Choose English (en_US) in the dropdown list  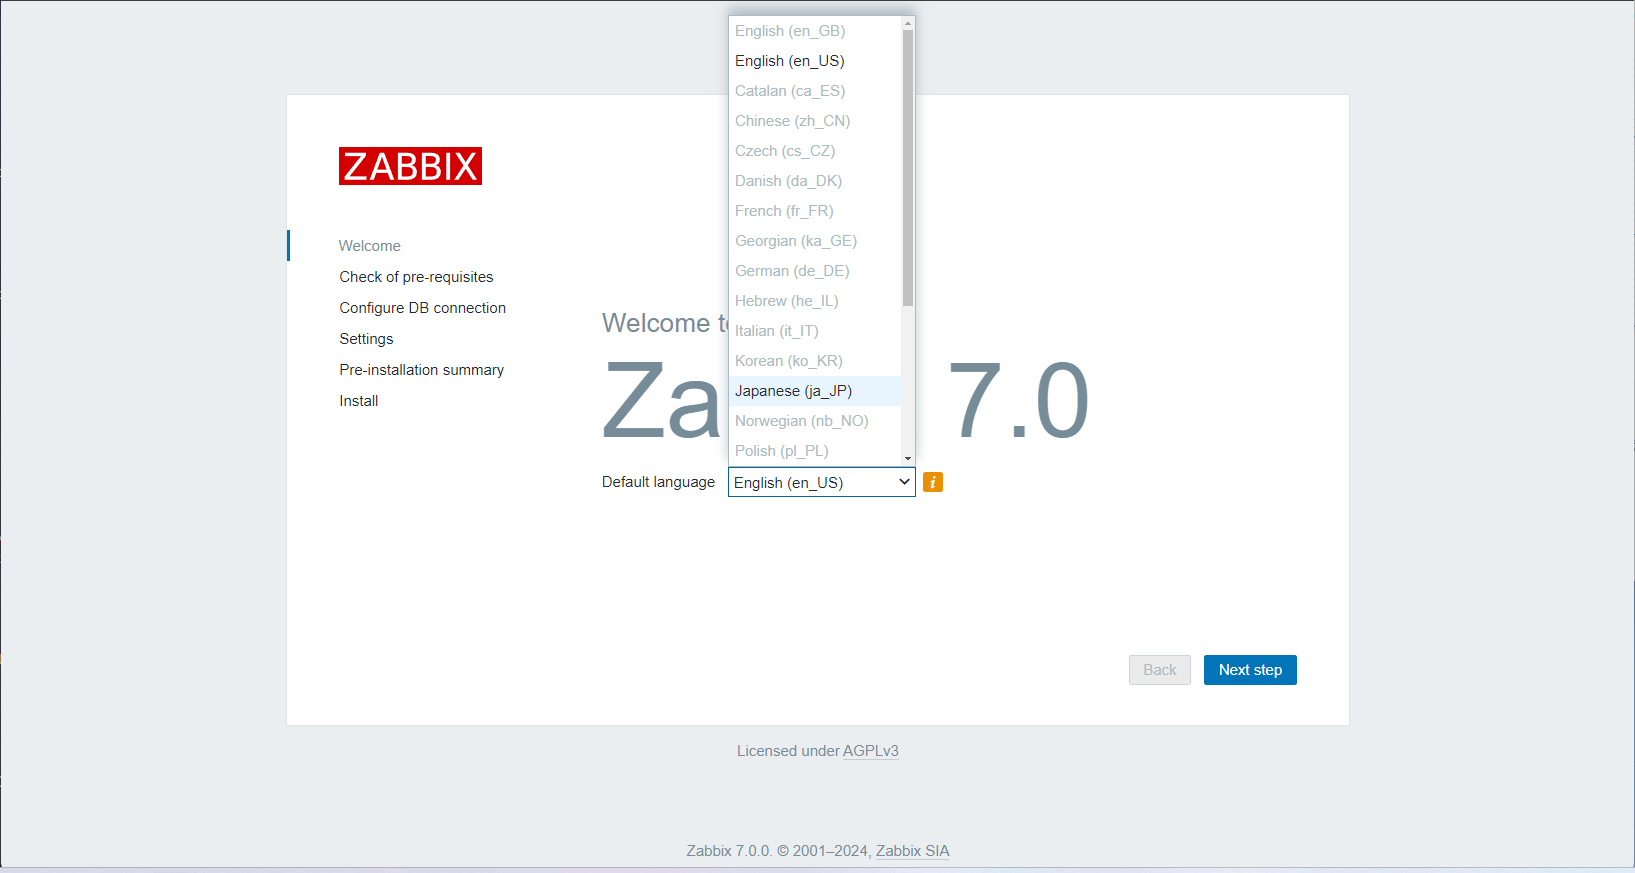pyautogui.click(x=789, y=61)
